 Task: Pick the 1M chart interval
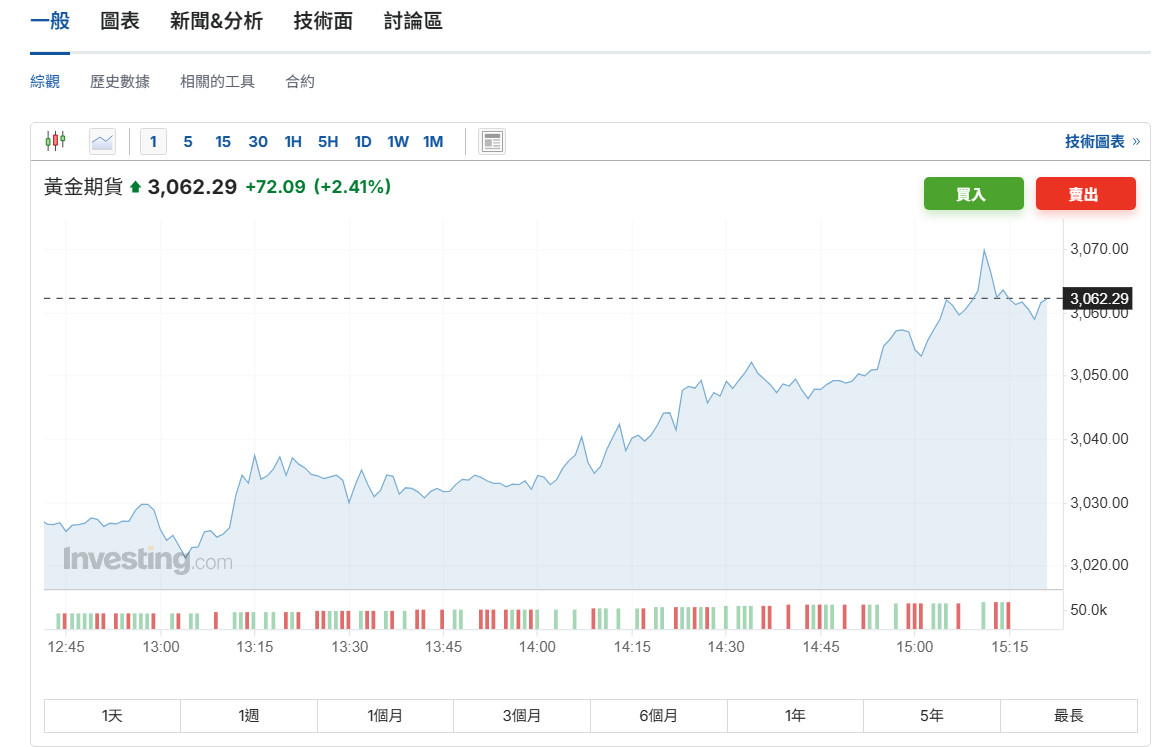[x=433, y=141]
